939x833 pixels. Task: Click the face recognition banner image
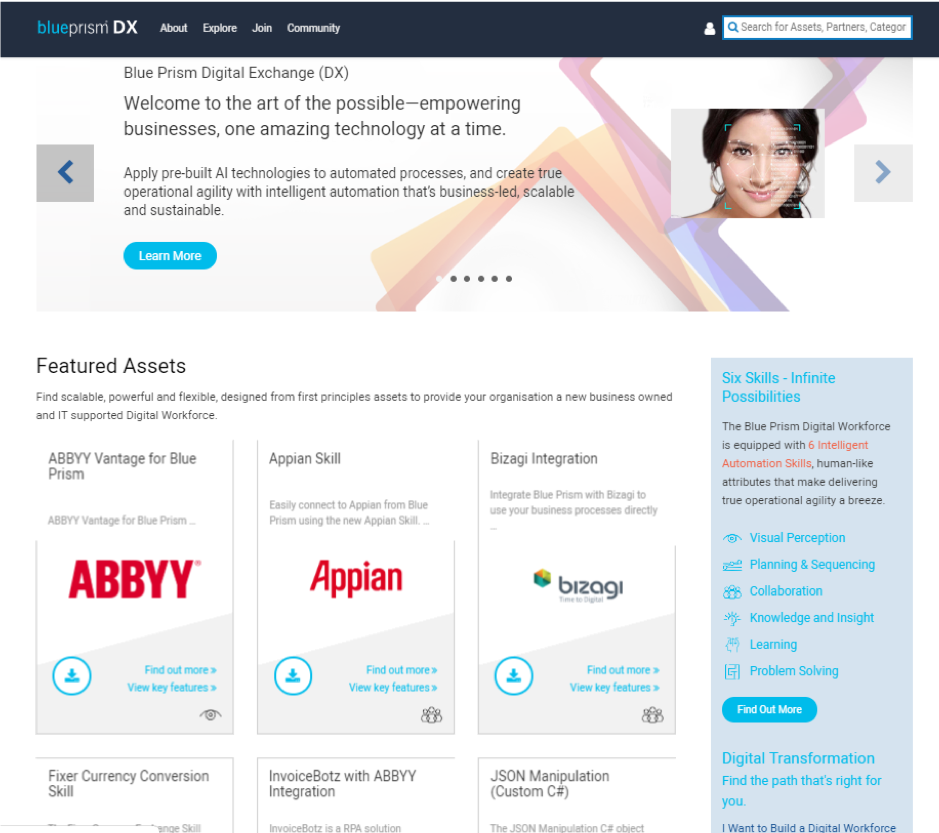pyautogui.click(x=747, y=163)
